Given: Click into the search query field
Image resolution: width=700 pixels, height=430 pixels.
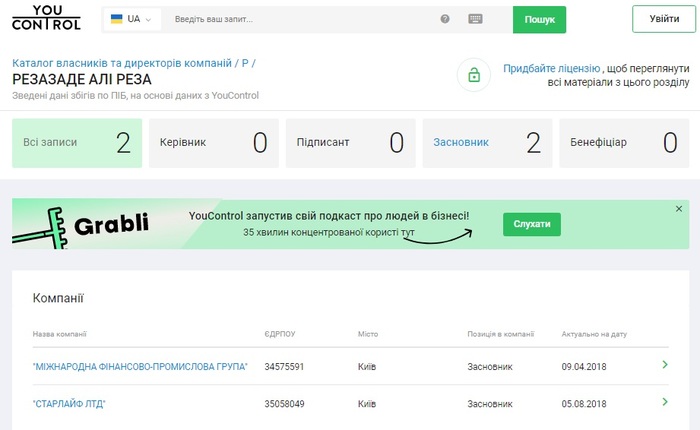Looking at the screenshot, I should point(300,19).
